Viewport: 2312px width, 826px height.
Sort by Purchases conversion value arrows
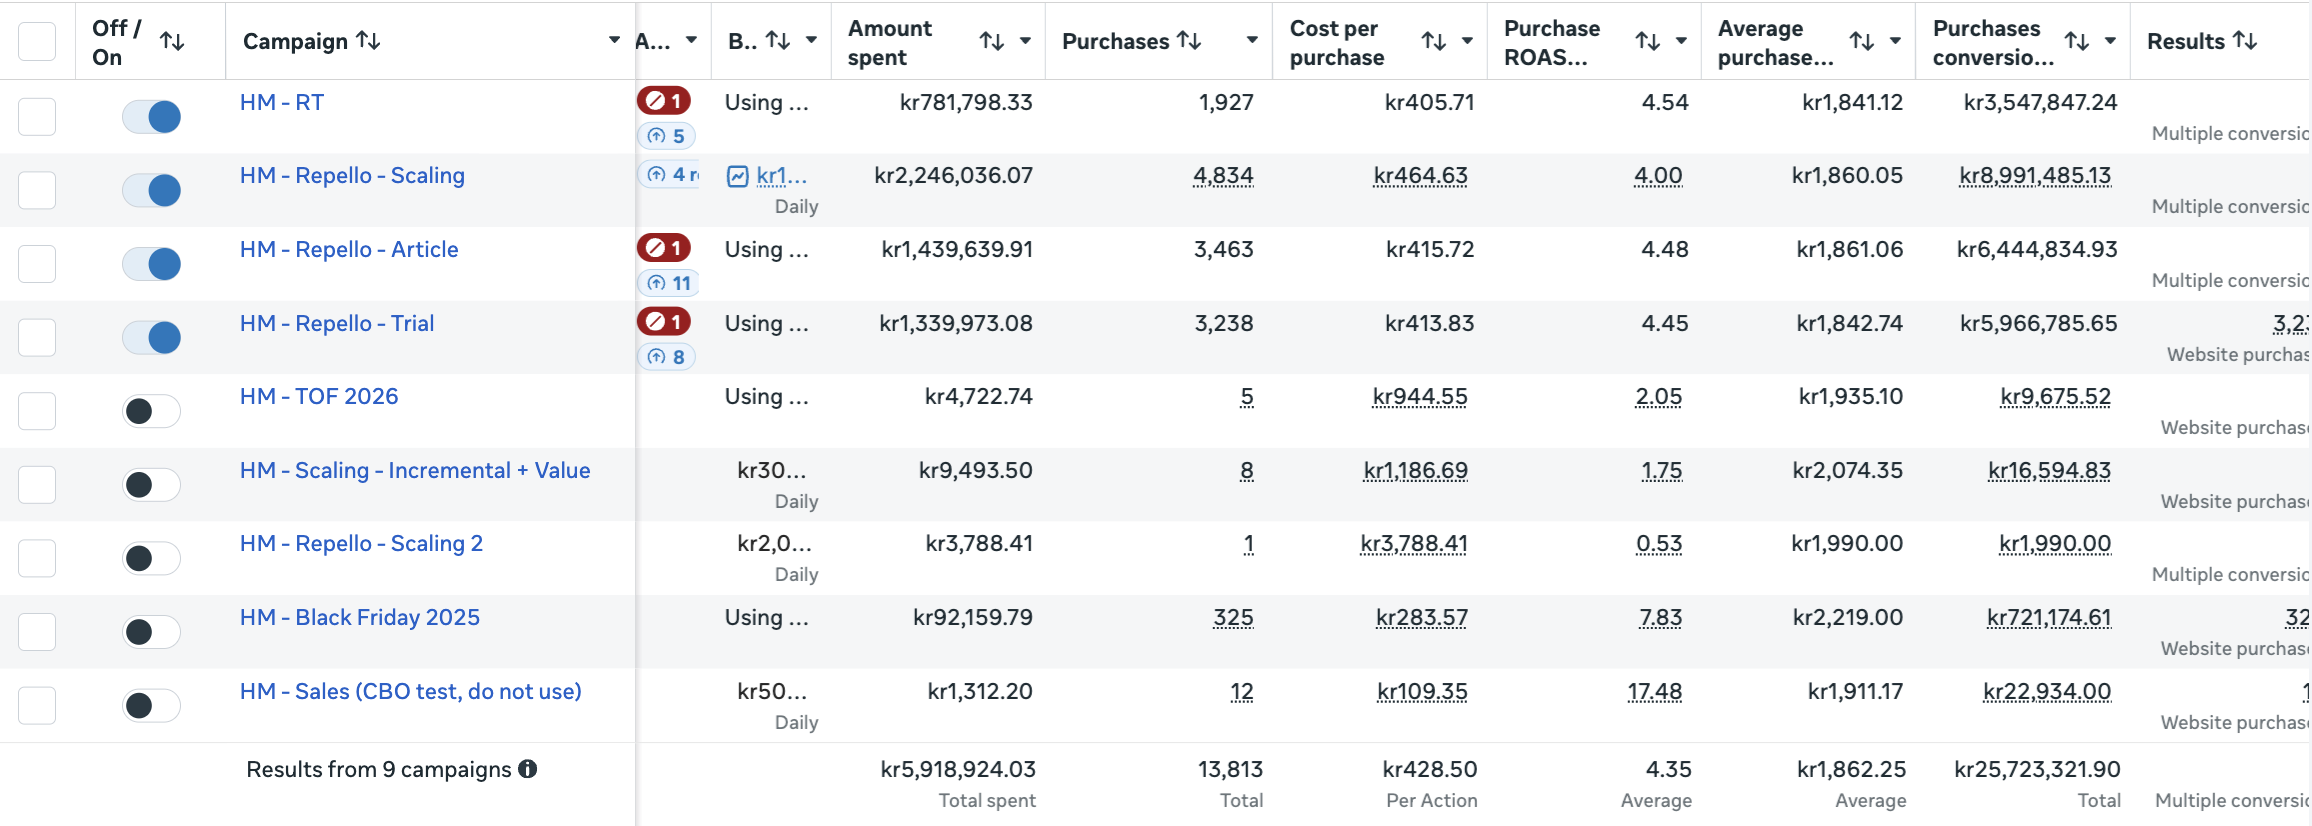click(x=2077, y=41)
